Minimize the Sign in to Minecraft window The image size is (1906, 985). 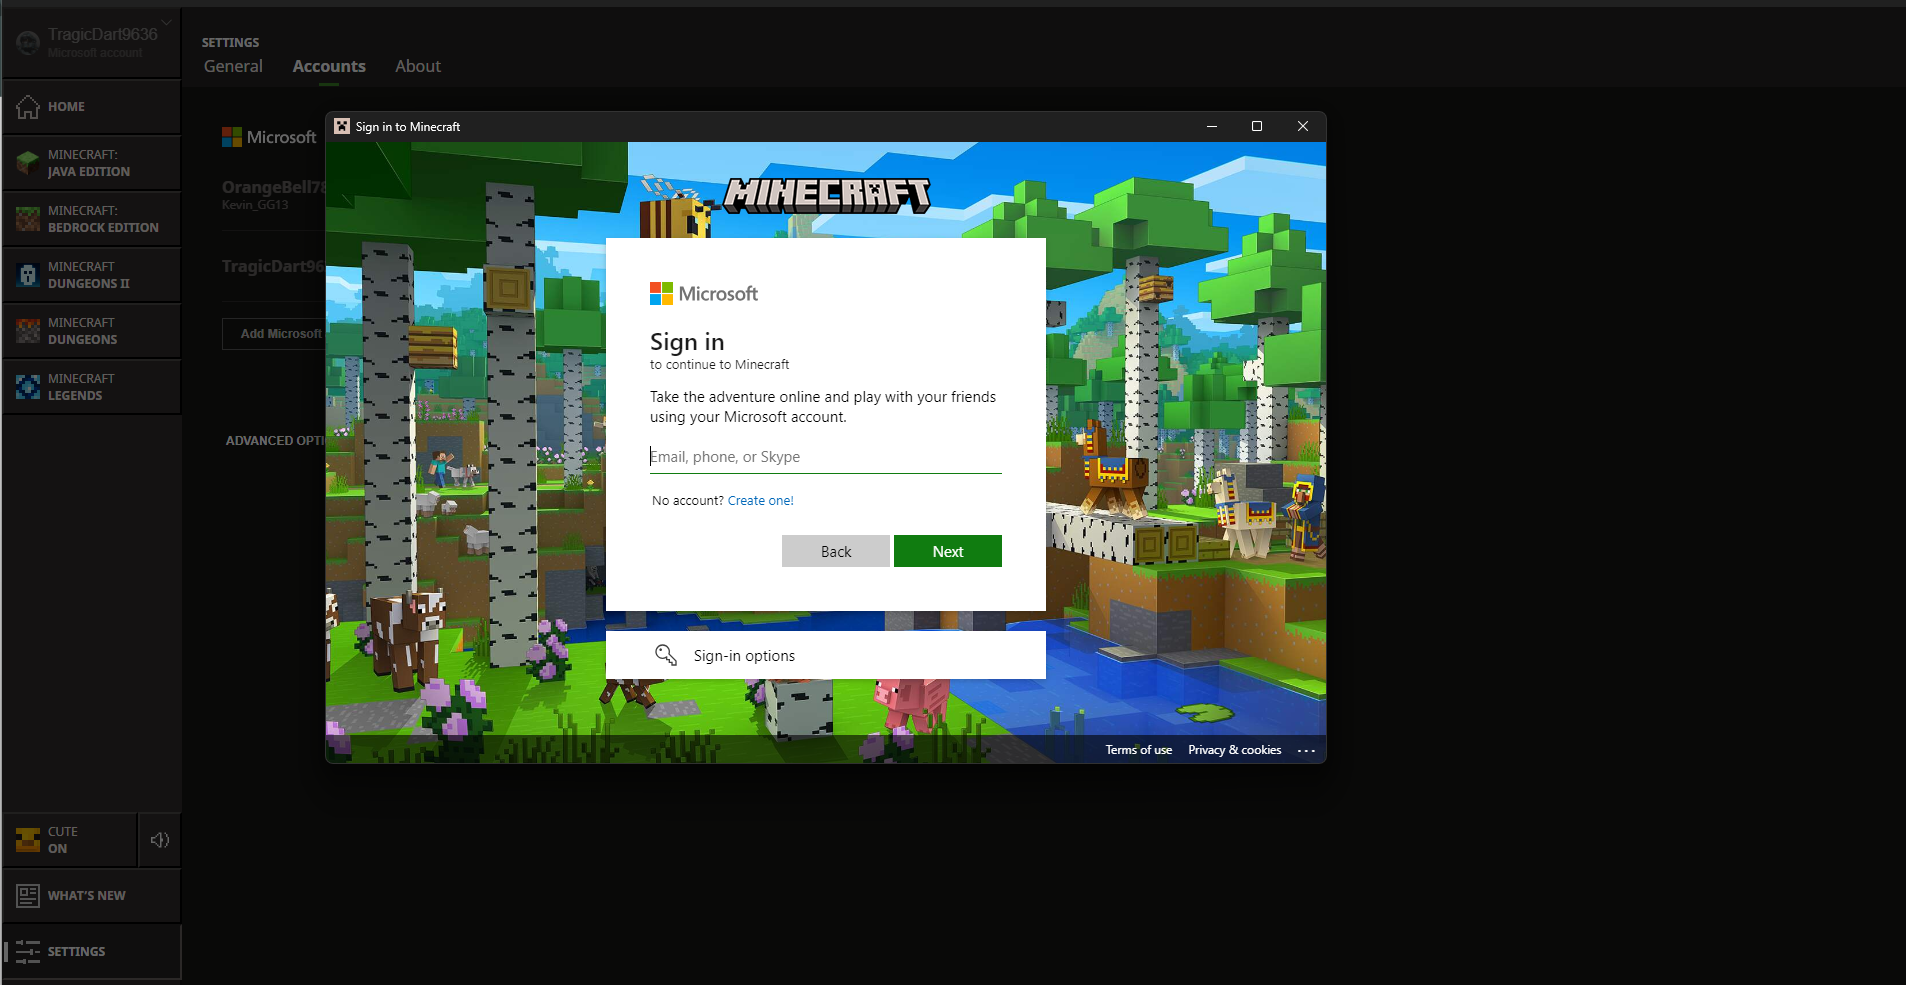tap(1212, 126)
